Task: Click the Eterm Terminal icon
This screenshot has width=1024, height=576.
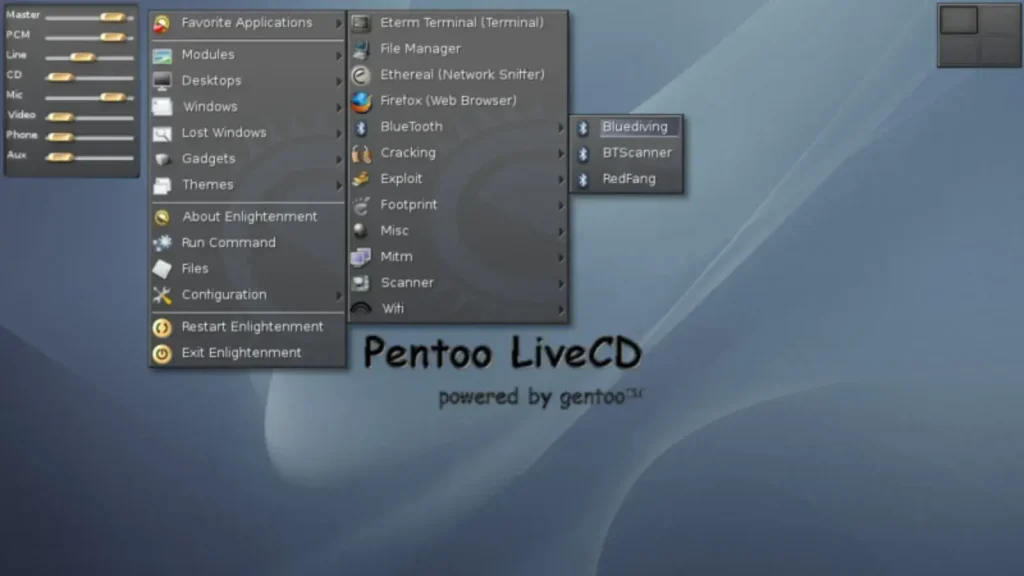Action: (360, 24)
